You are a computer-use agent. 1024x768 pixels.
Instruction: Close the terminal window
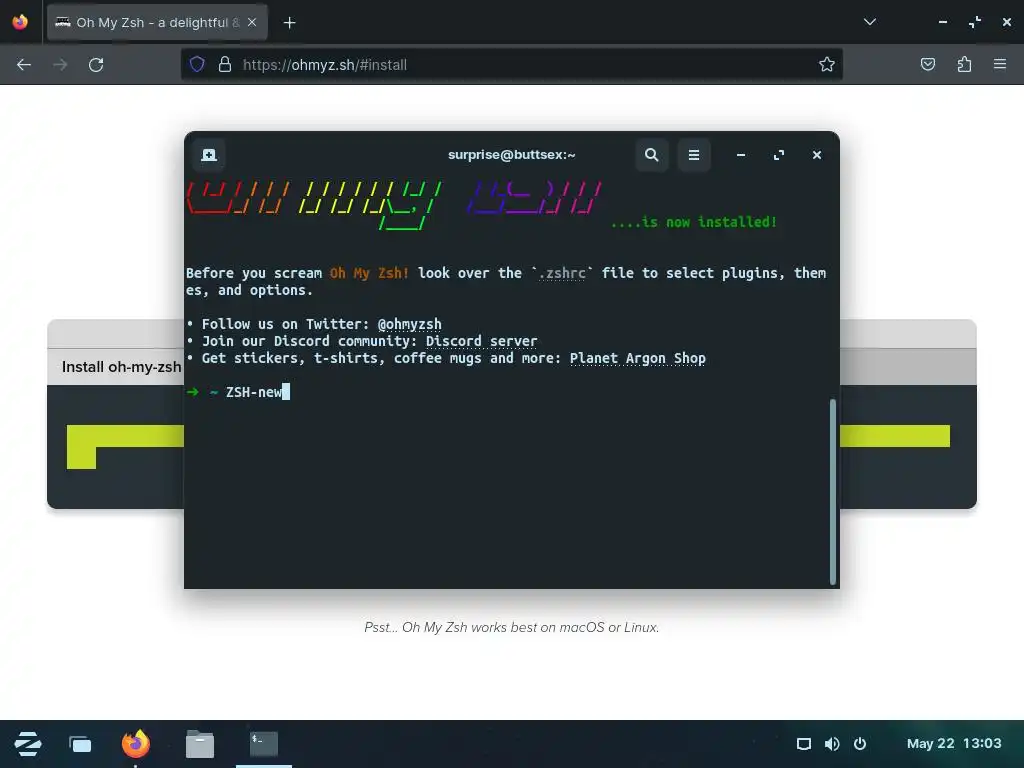click(x=816, y=155)
